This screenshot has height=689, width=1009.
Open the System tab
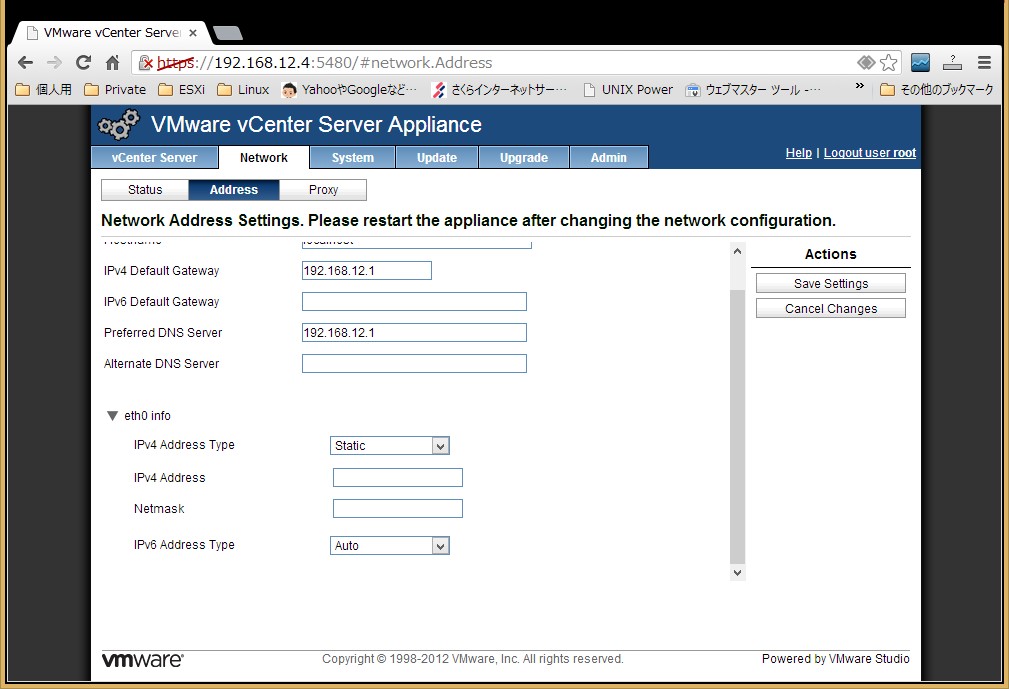[x=353, y=158]
